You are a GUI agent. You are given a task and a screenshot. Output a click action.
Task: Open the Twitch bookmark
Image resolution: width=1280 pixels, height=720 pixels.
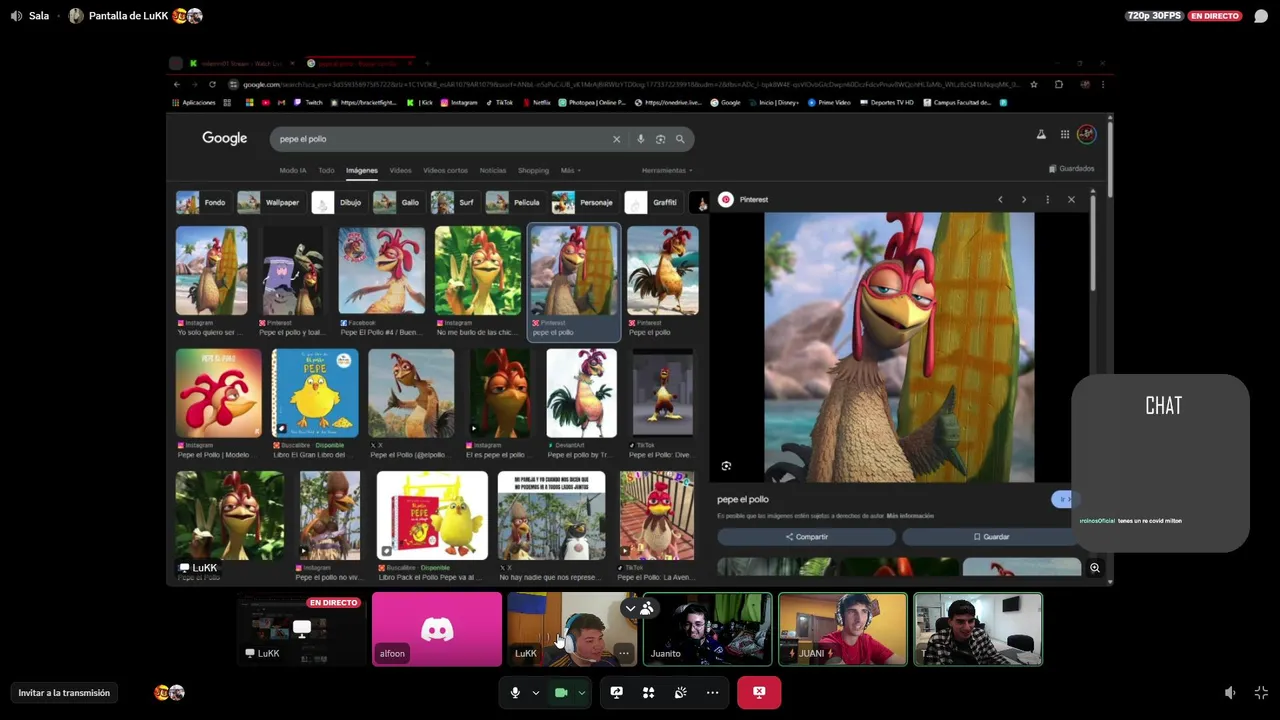(x=307, y=102)
